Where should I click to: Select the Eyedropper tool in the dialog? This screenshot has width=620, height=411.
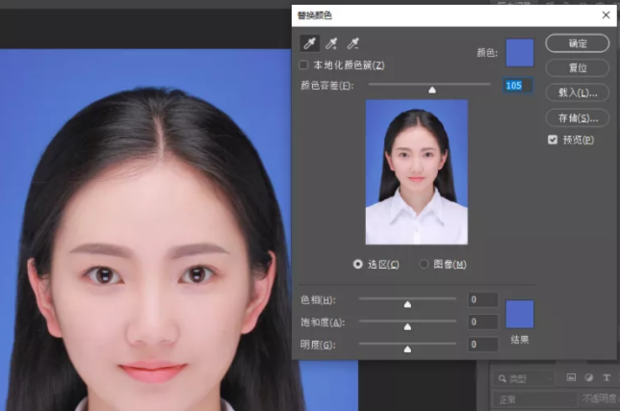click(x=310, y=43)
